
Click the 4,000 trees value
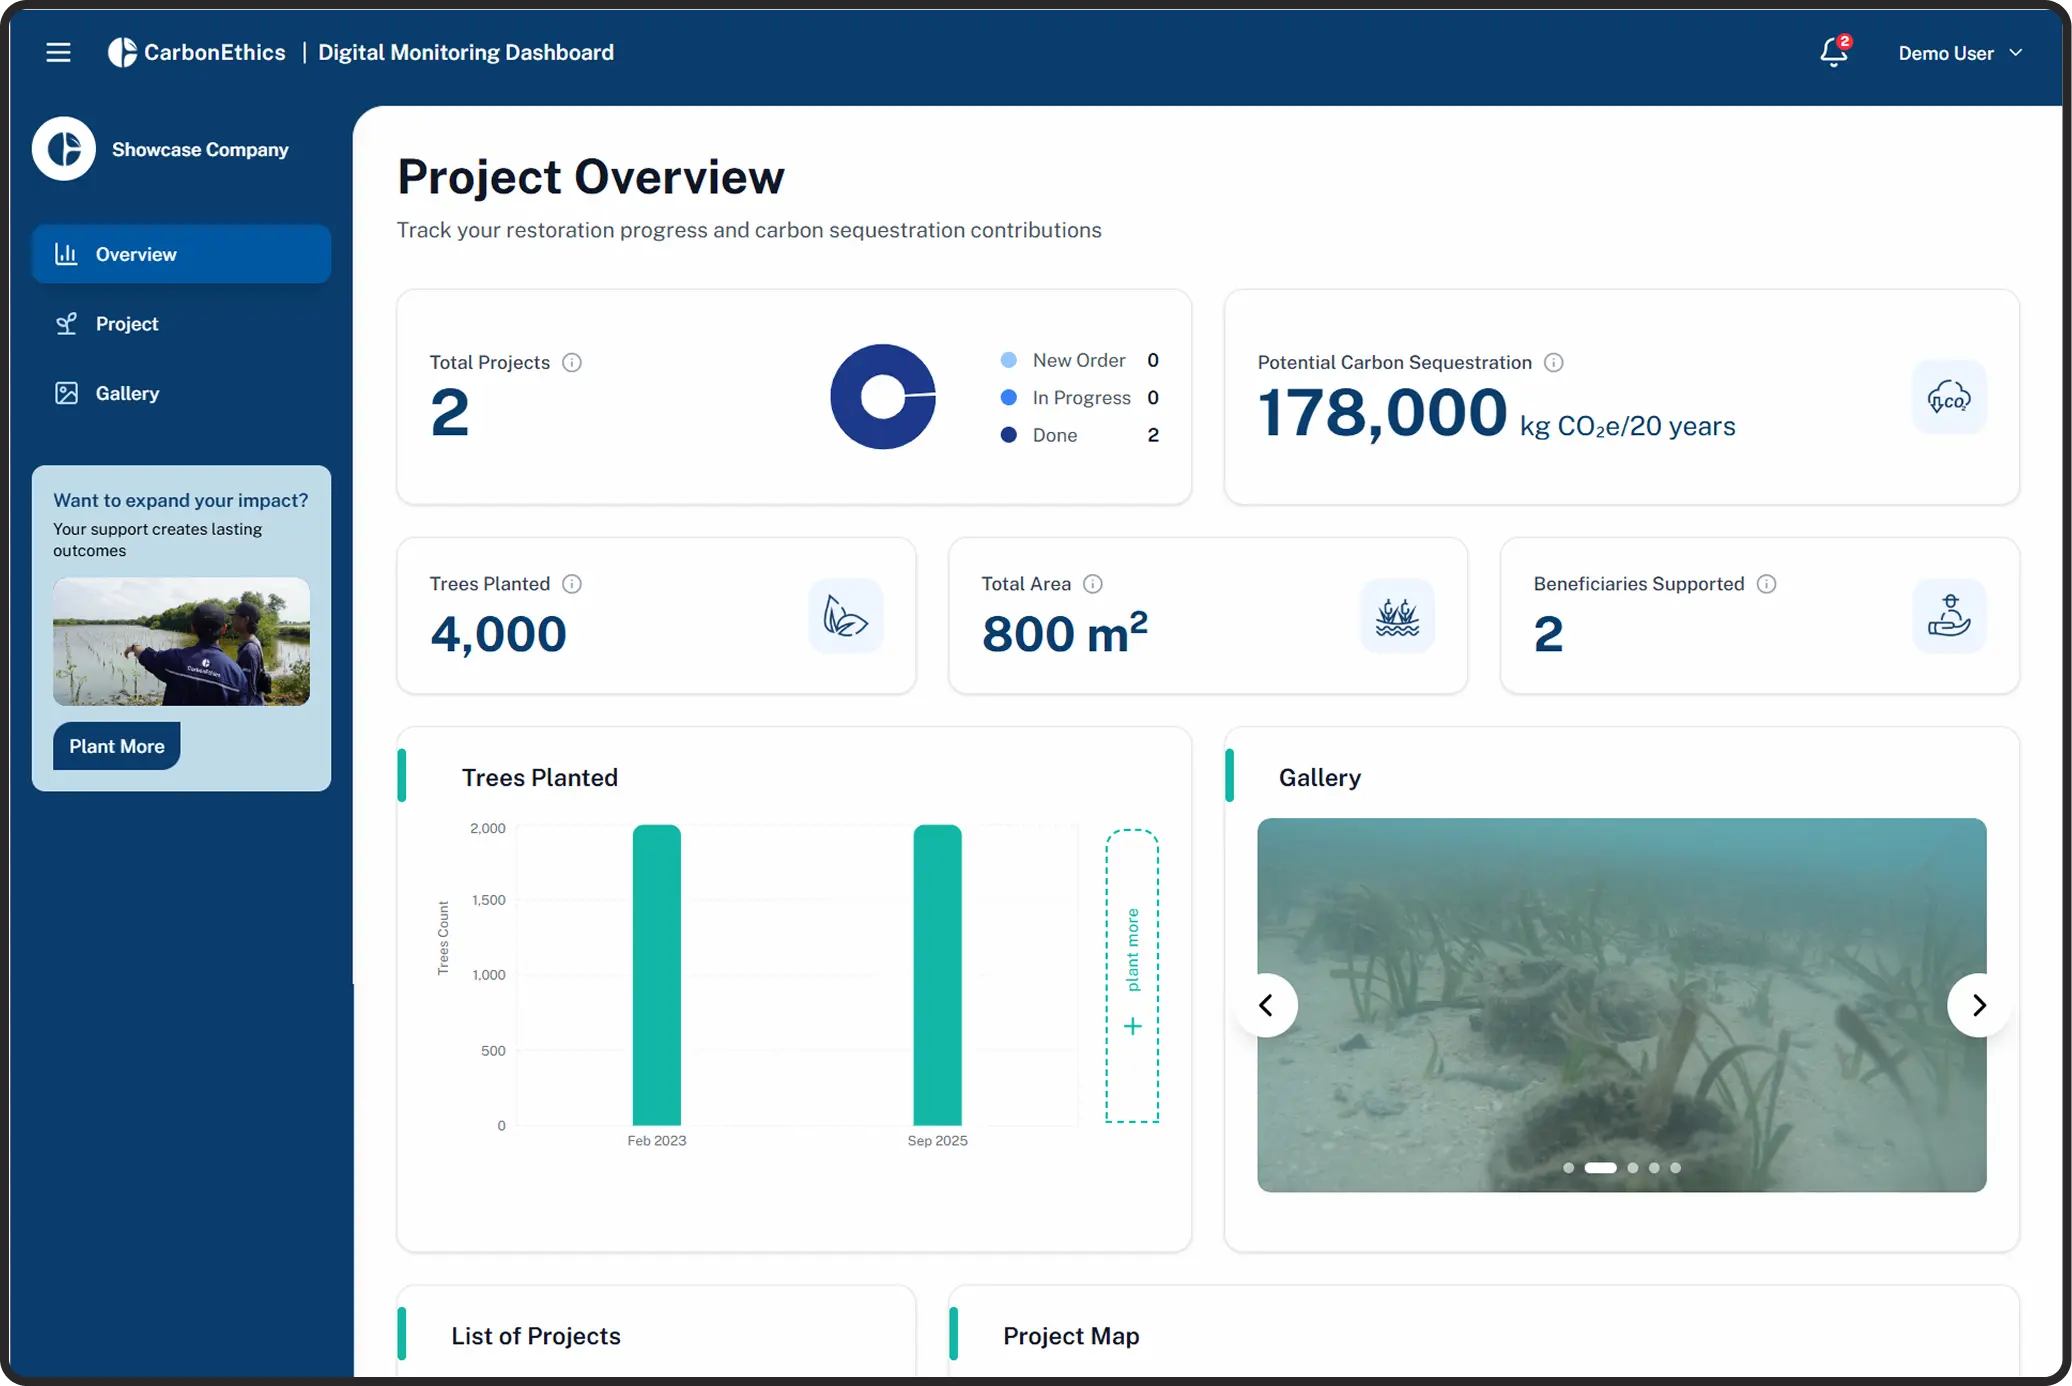point(498,634)
